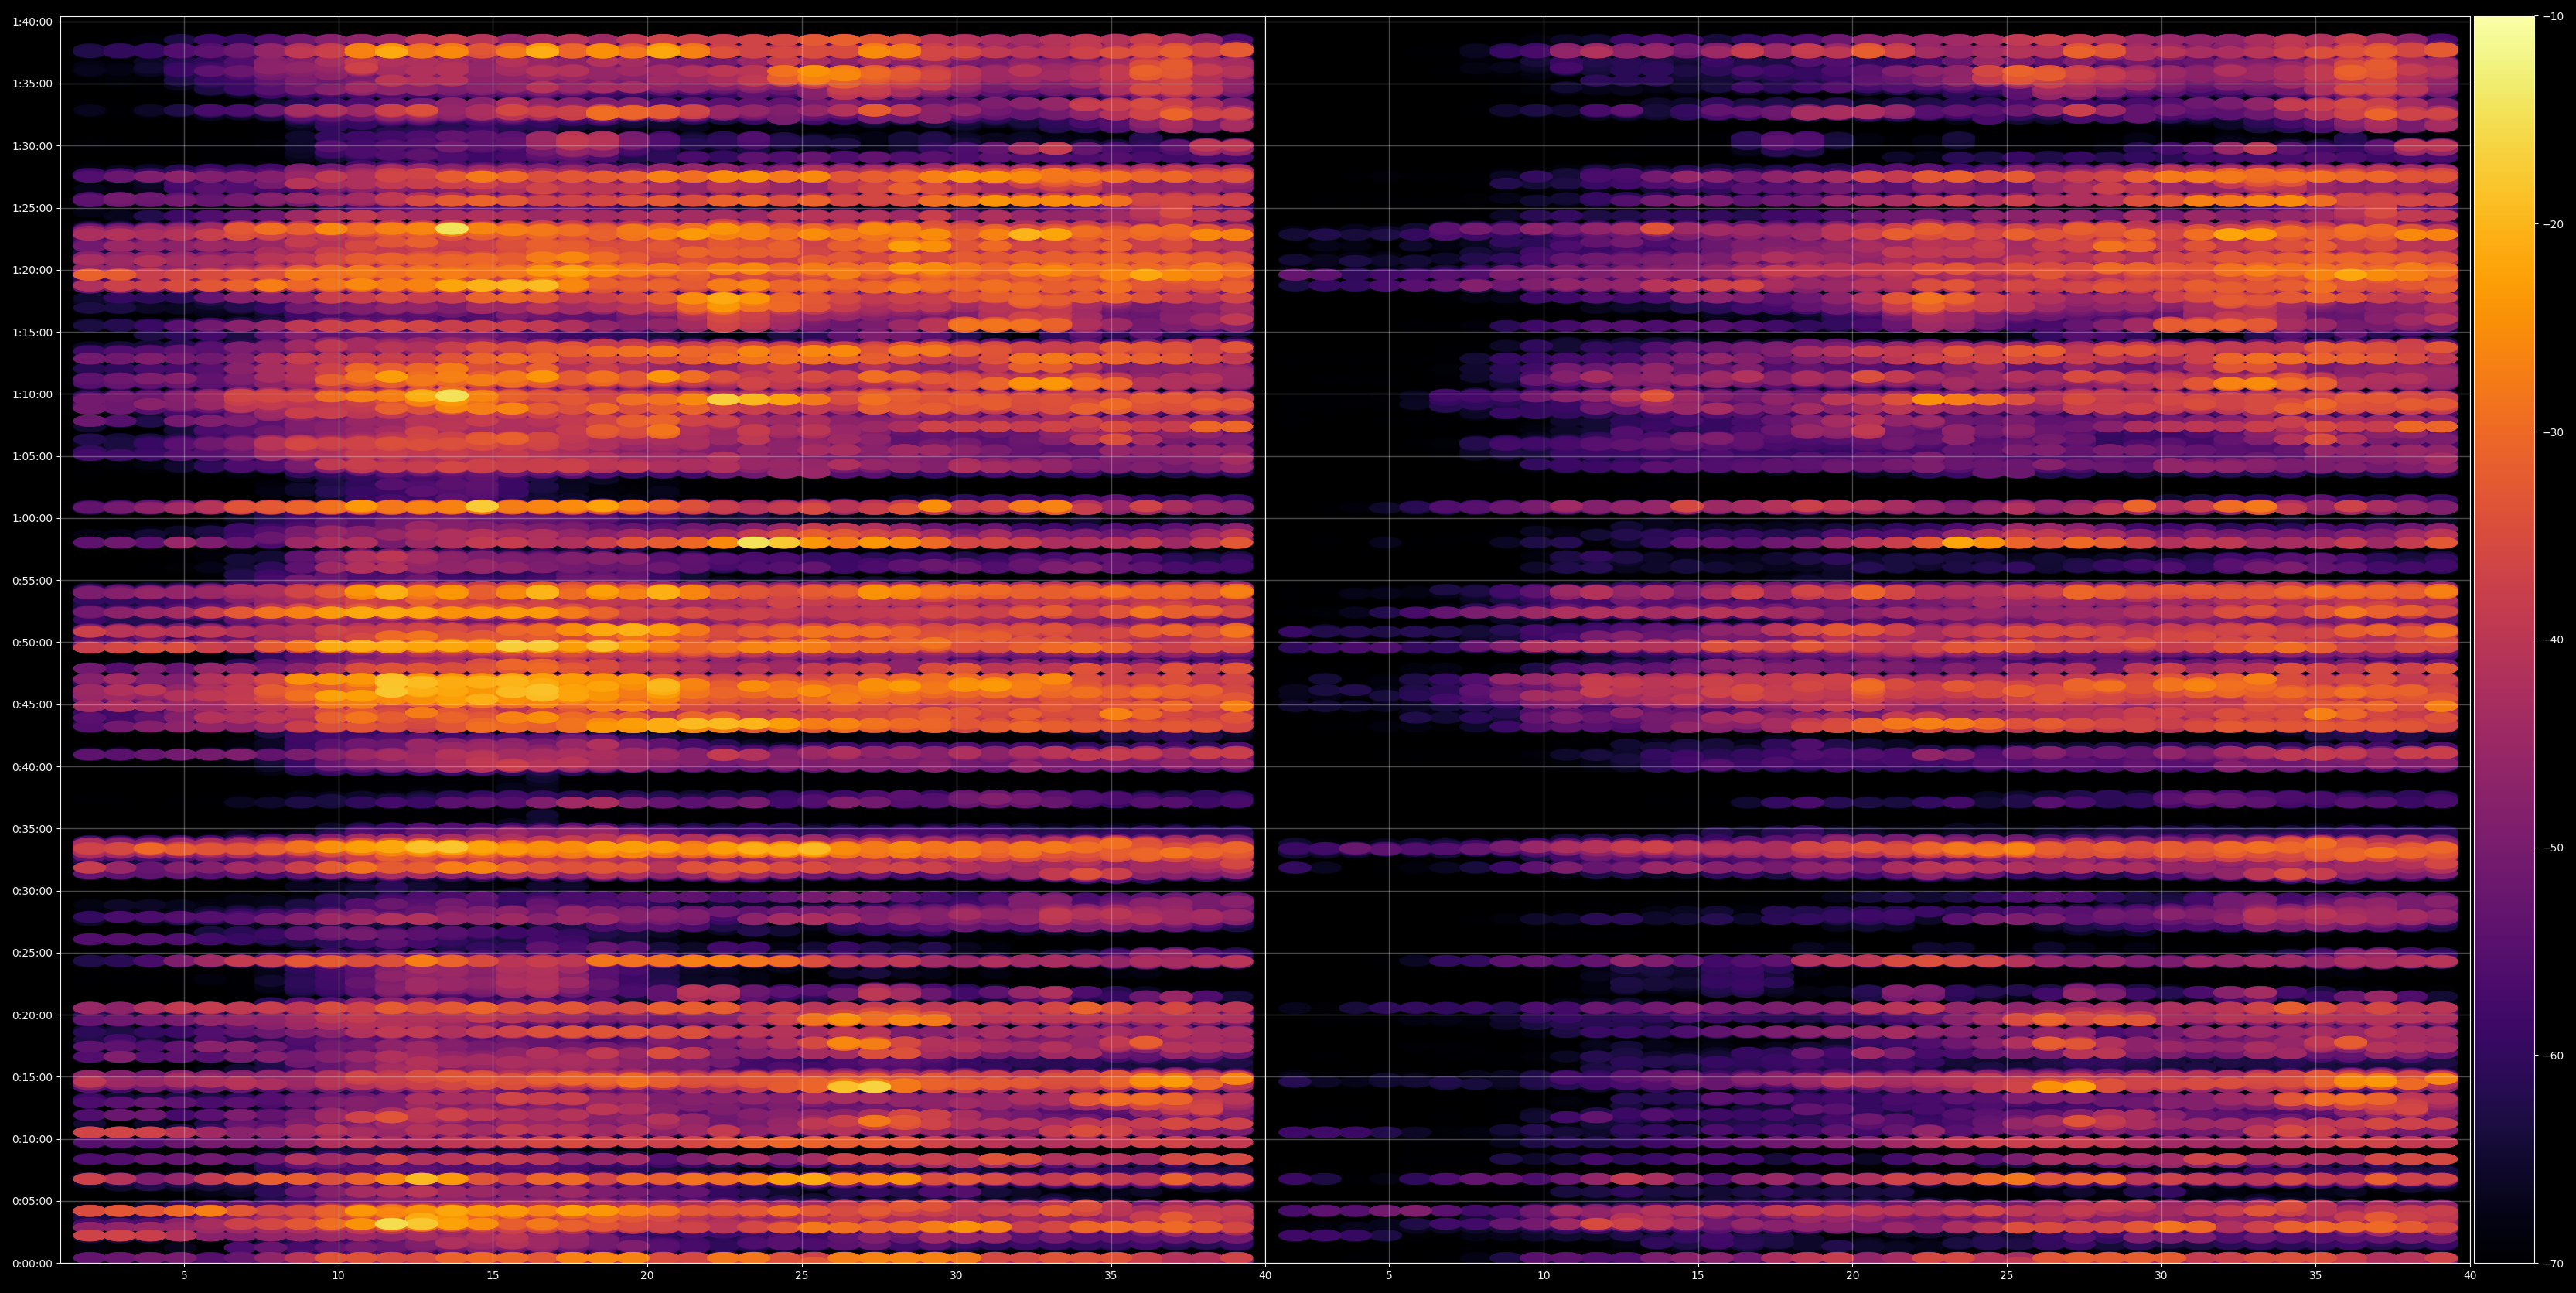Select the y-axis tick label 1:20:00
2576x1293 pixels.
click(32, 270)
